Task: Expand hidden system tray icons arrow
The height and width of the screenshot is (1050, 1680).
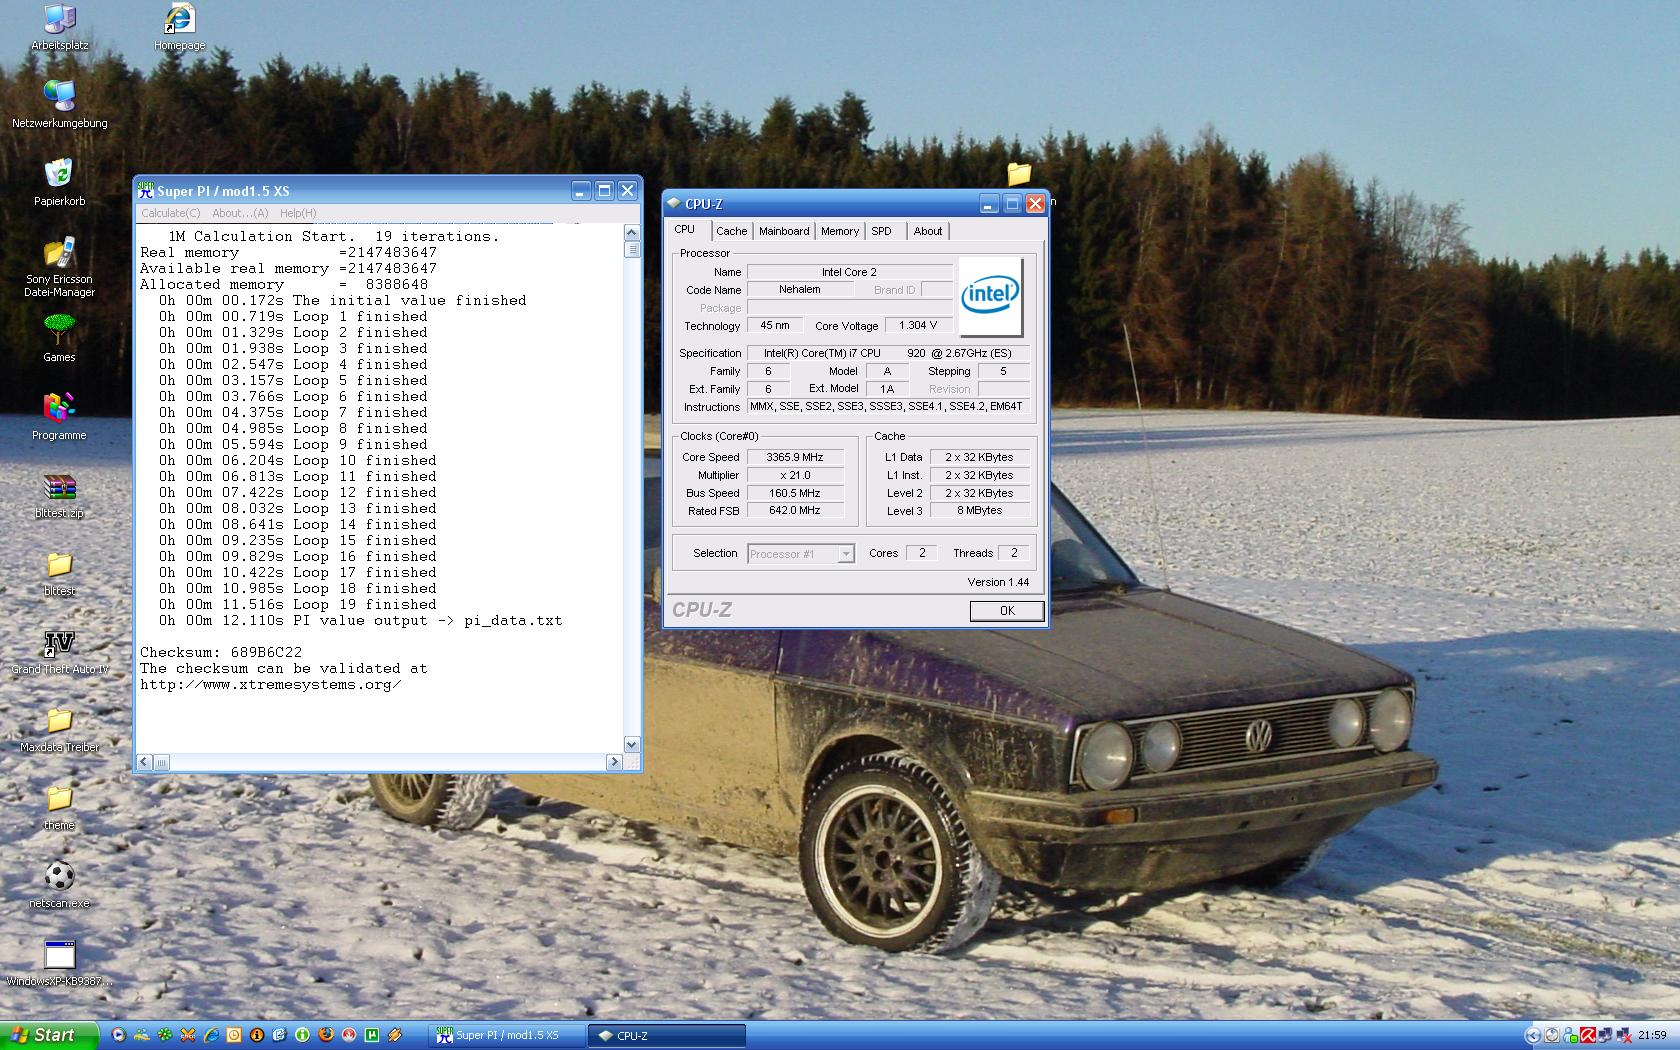Action: pos(1532,1035)
